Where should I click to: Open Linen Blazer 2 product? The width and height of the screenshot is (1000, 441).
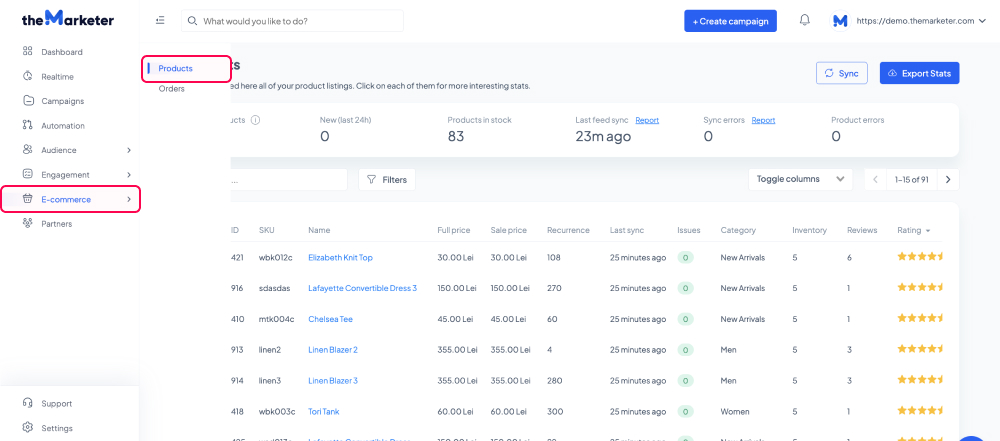point(333,349)
